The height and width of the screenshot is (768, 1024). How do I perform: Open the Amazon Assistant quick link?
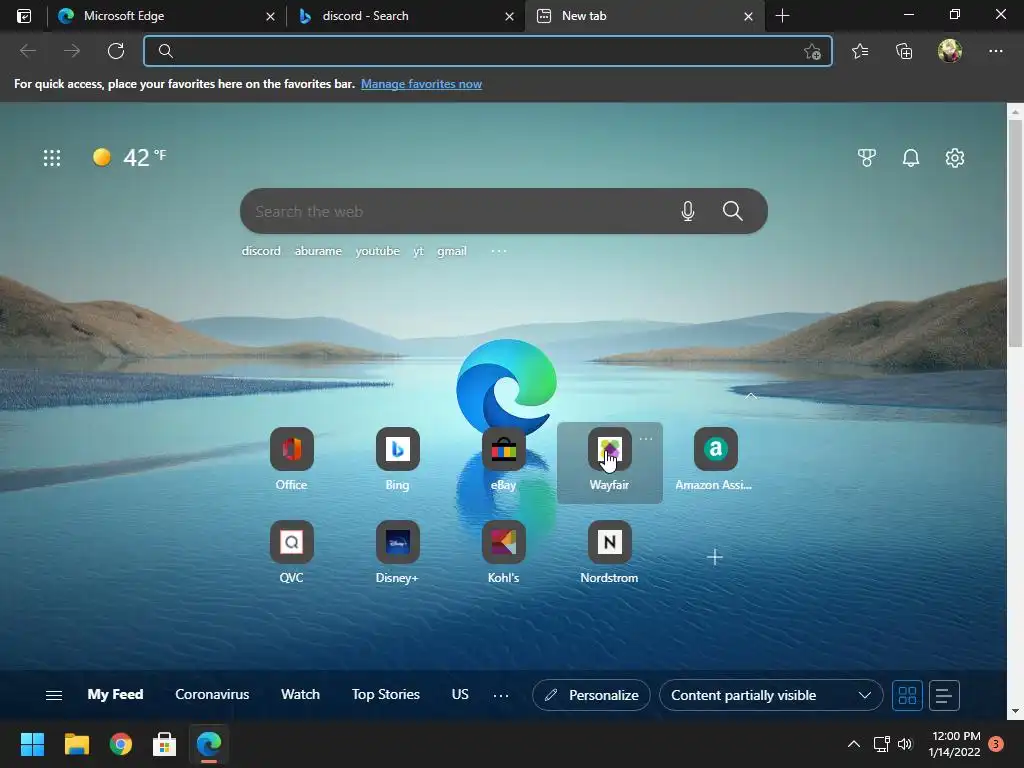[715, 460]
